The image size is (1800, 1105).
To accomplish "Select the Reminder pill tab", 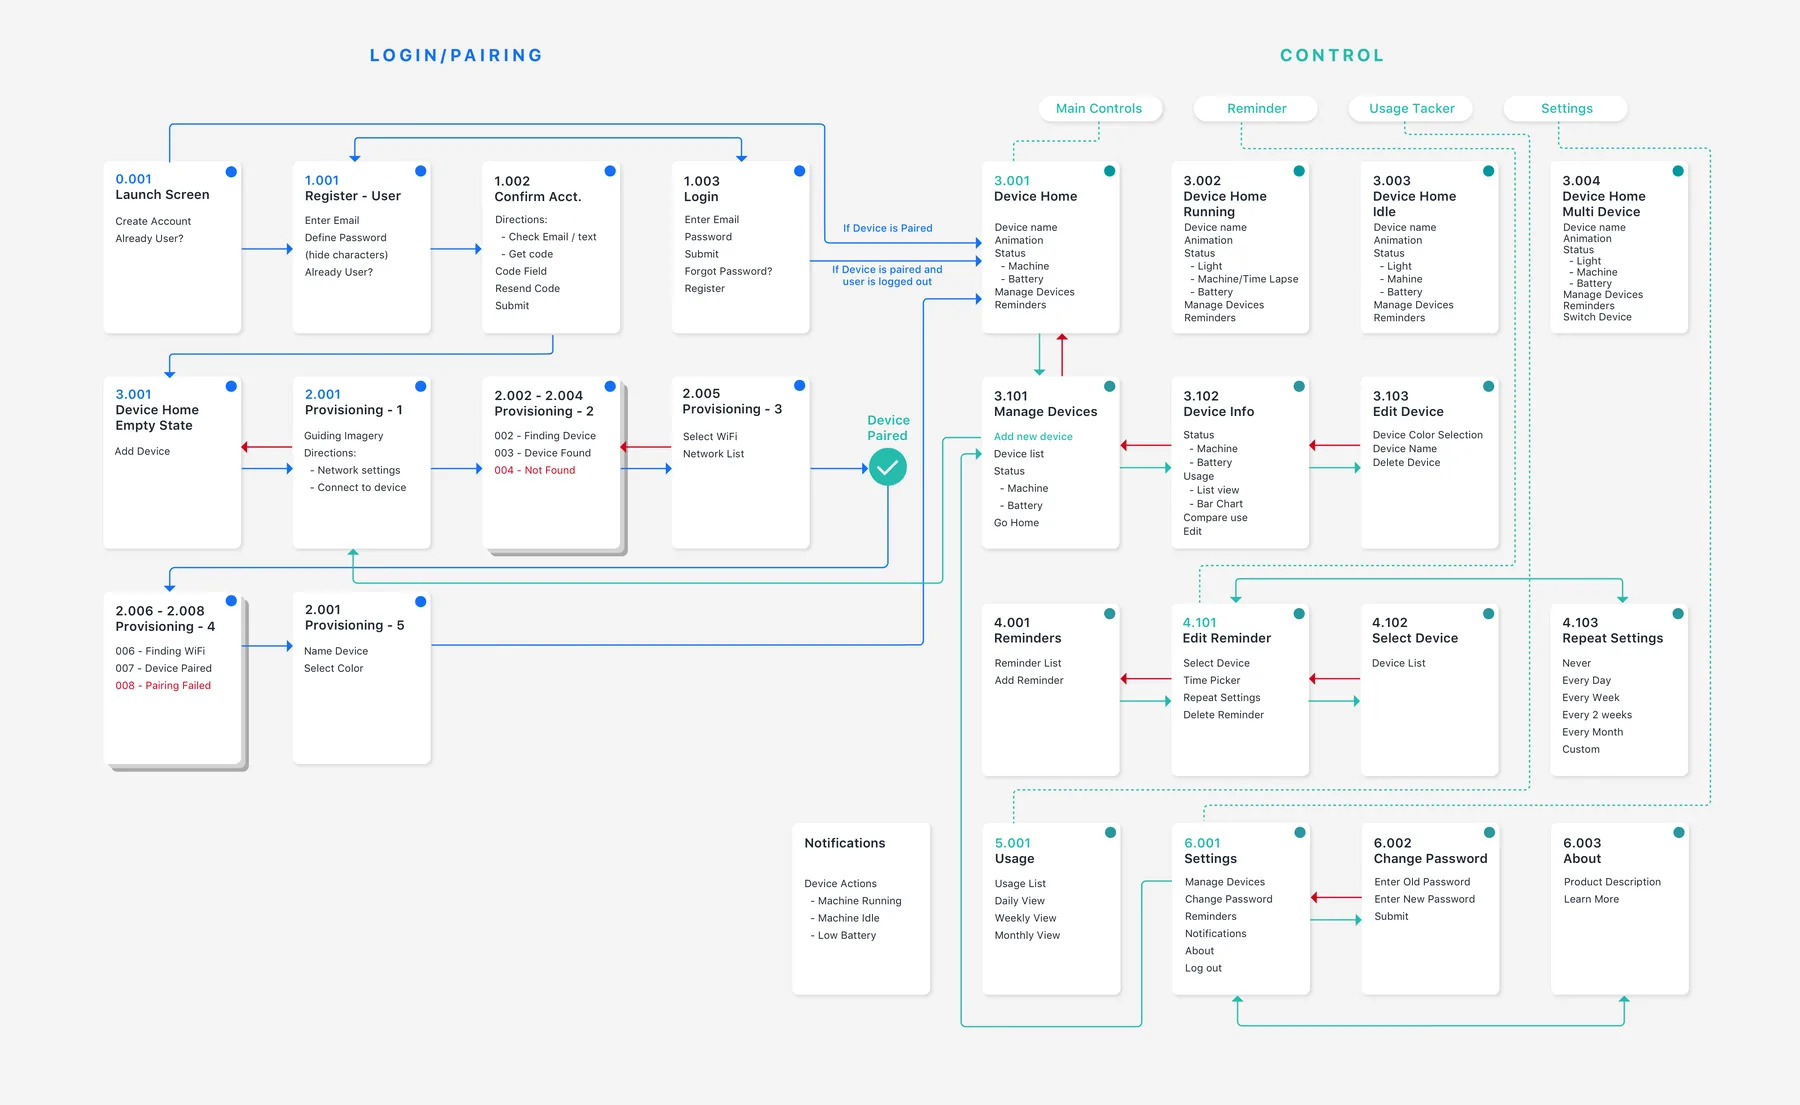I will coord(1257,108).
